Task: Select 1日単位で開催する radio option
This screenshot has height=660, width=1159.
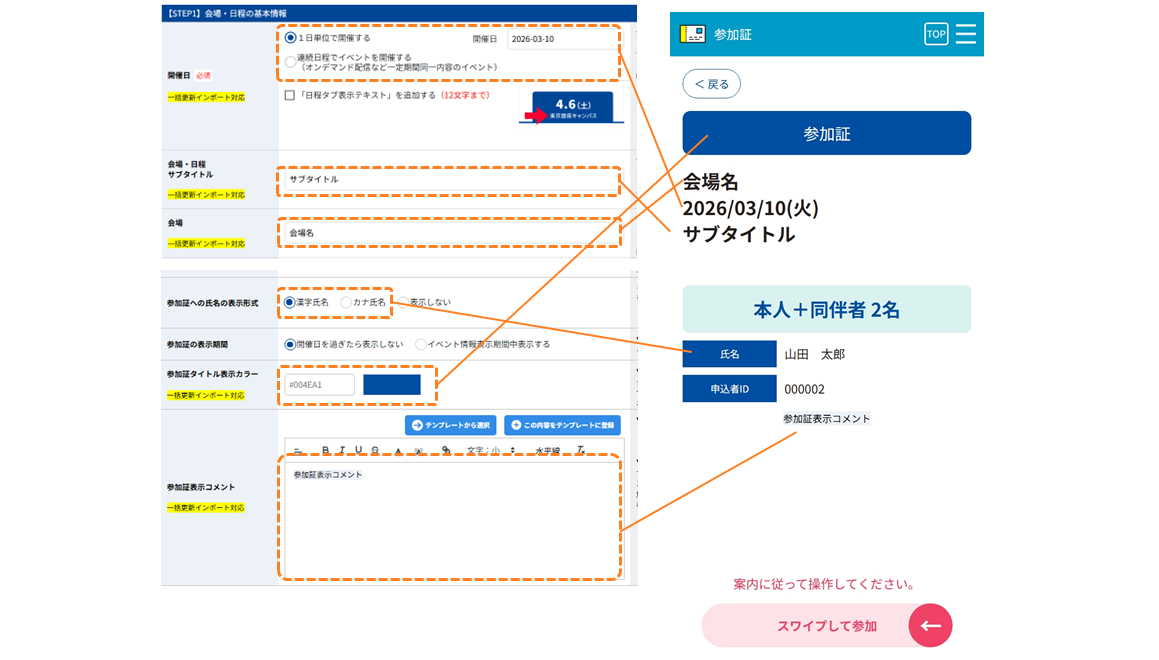Action: point(290,38)
